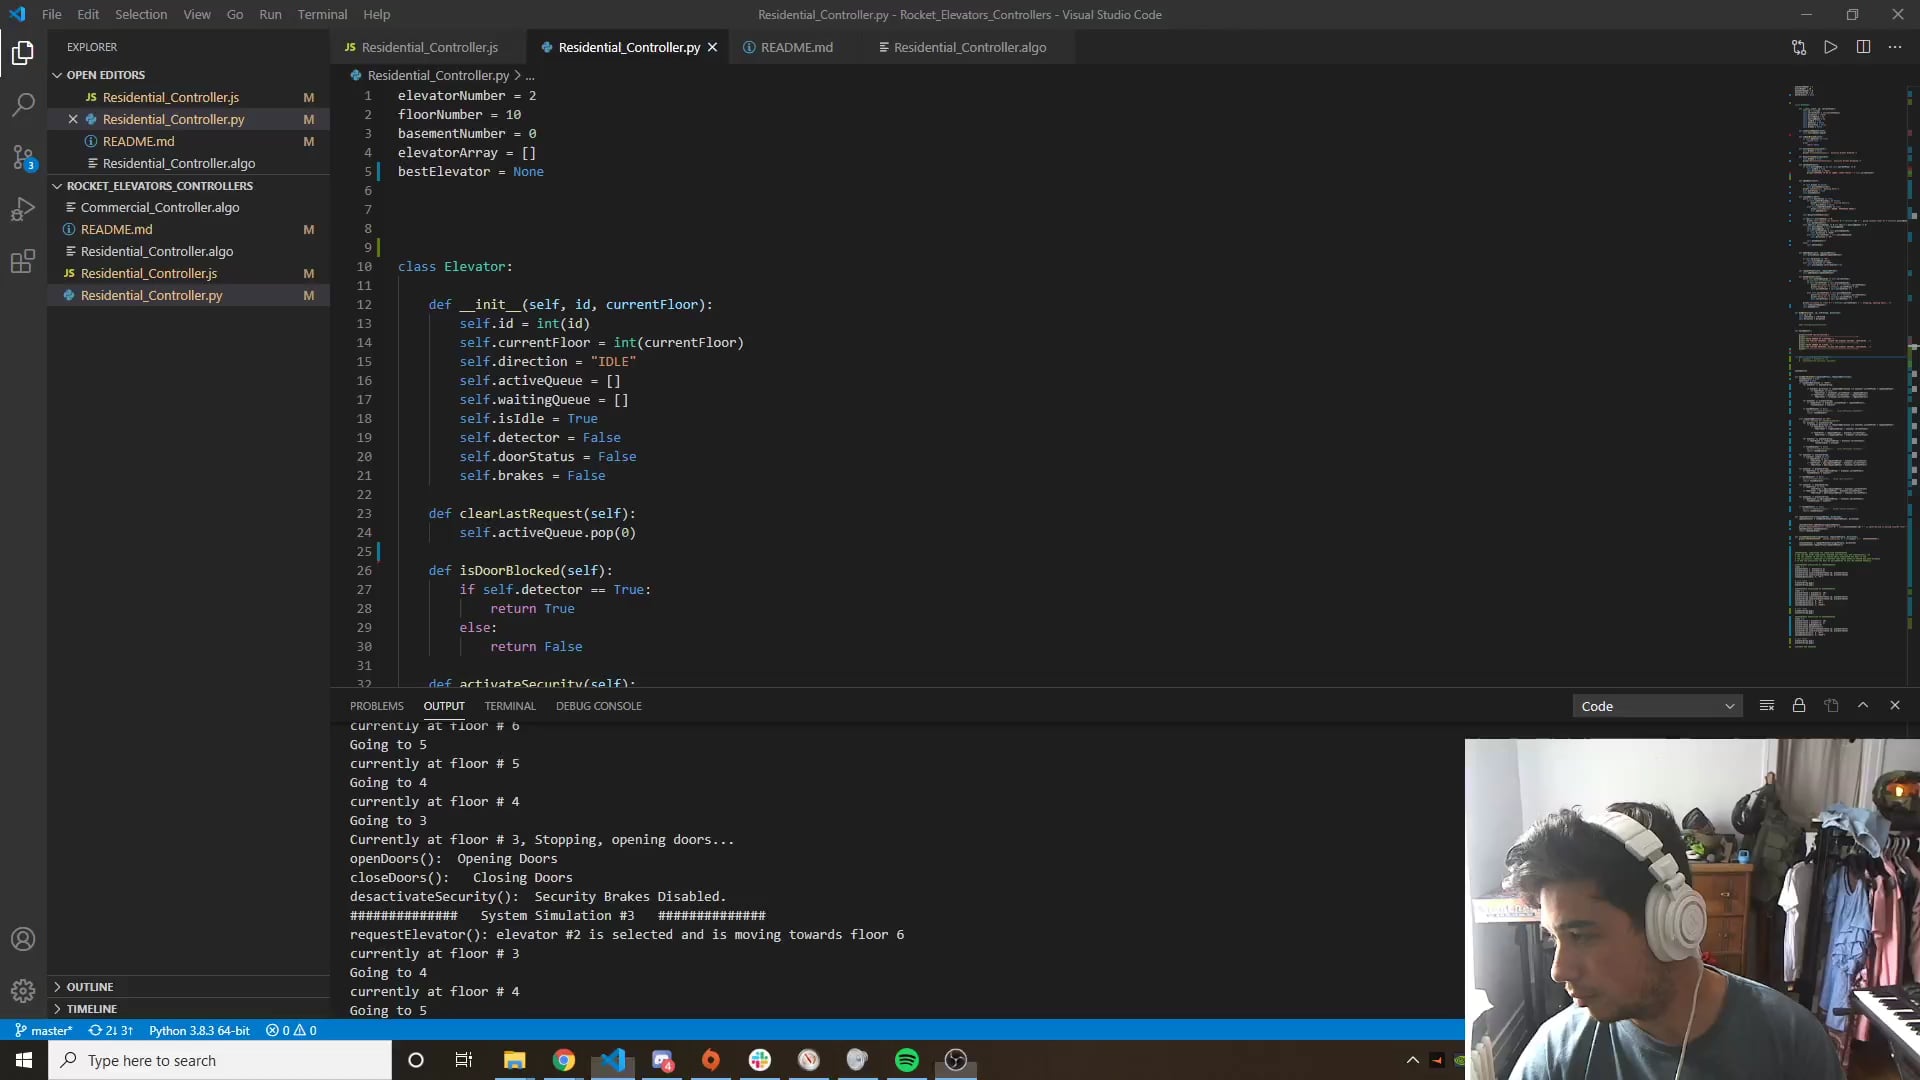
Task: Click the errors and warnings status indicator
Action: 291,1030
